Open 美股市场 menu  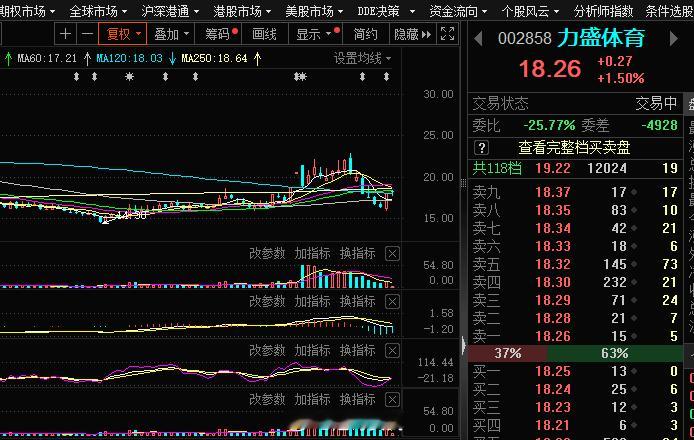pyautogui.click(x=314, y=11)
